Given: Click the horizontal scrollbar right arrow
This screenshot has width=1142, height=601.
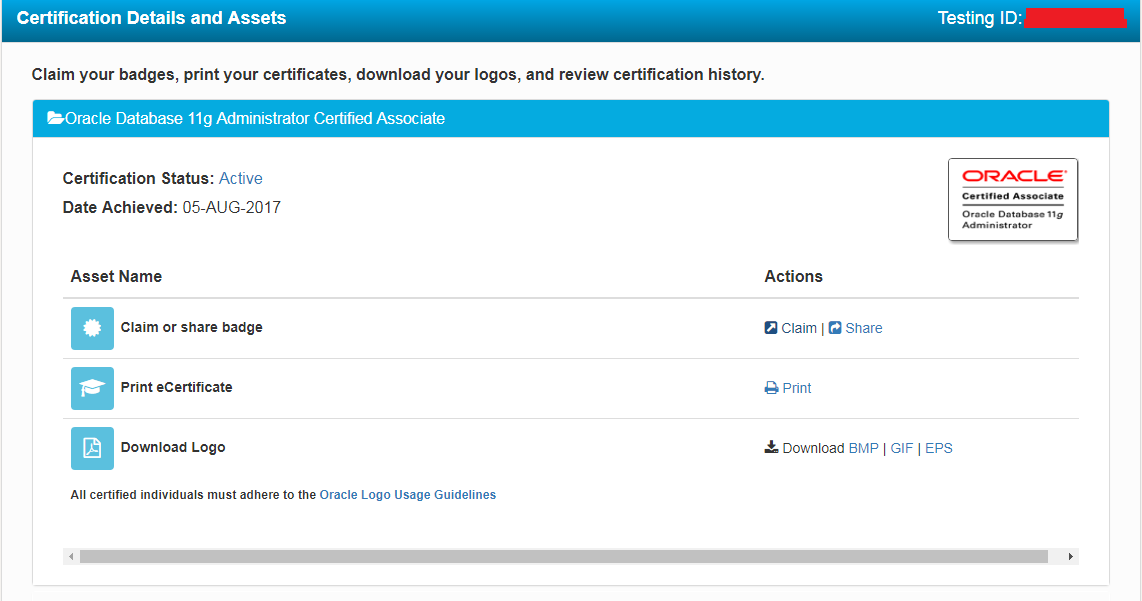Looking at the screenshot, I should pos(1071,557).
